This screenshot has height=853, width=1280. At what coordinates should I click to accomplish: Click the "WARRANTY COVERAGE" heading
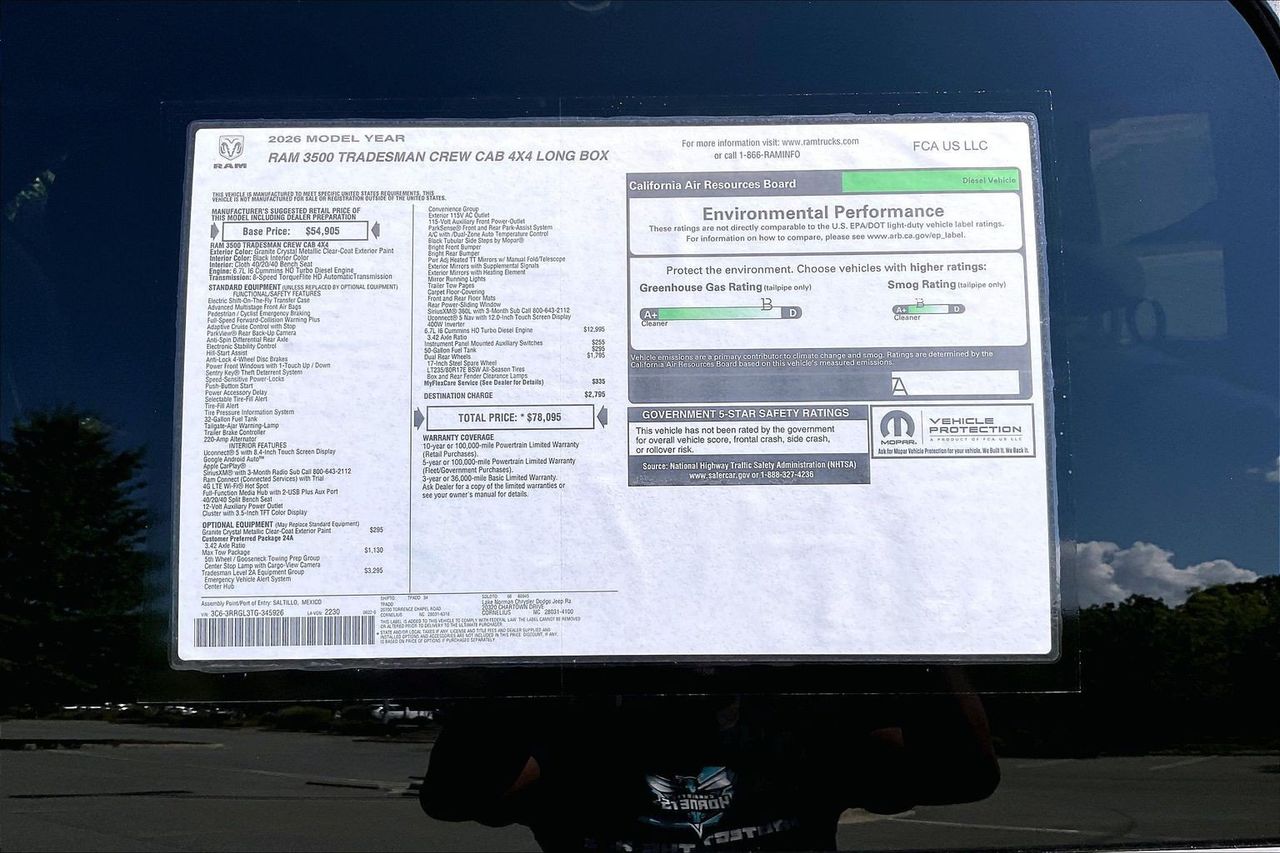(458, 437)
